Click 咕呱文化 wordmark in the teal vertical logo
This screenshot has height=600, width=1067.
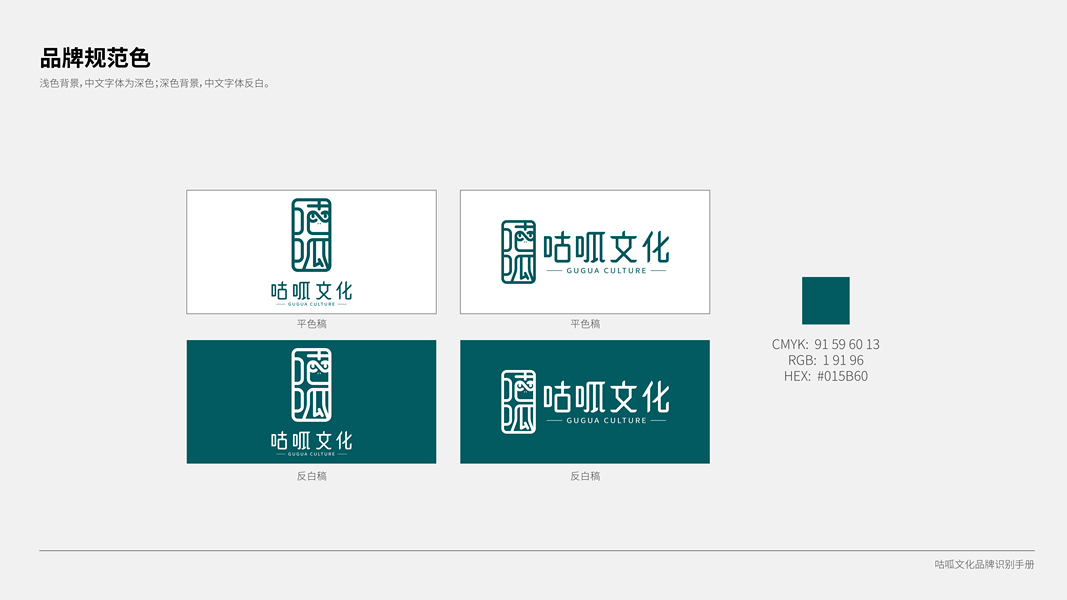pos(312,441)
